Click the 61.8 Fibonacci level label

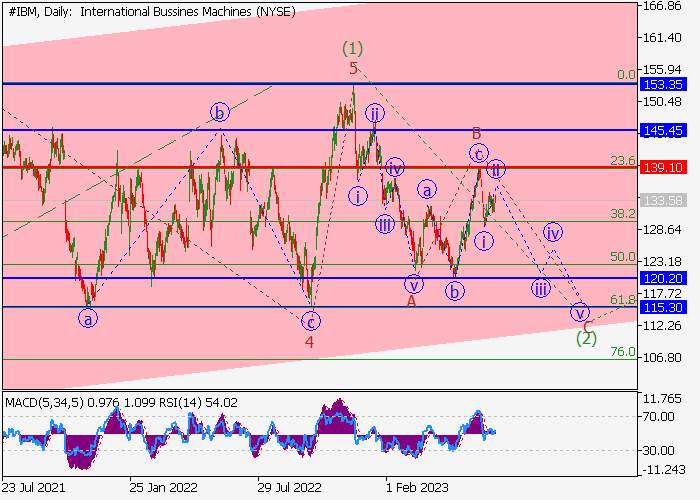[x=623, y=300]
